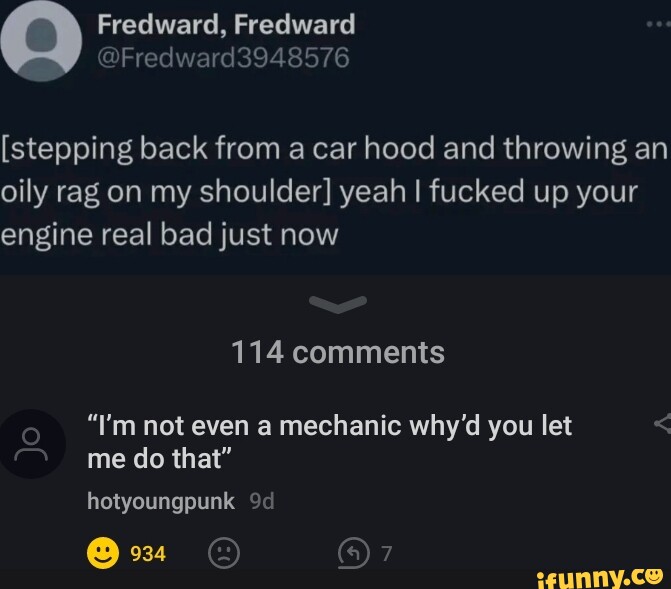This screenshot has width=671, height=589.
Task: Open the 114 comments section header
Action: click(338, 352)
